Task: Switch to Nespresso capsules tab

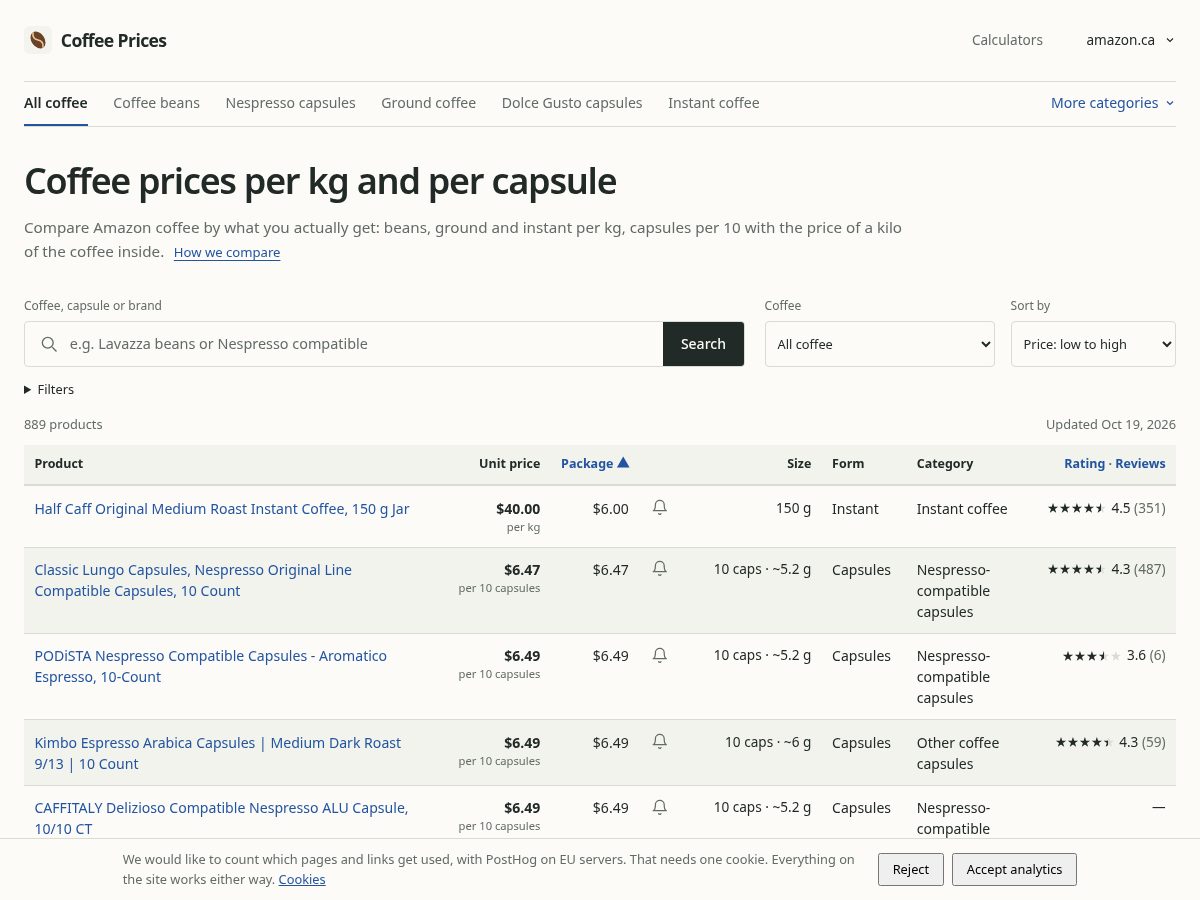Action: pos(290,103)
